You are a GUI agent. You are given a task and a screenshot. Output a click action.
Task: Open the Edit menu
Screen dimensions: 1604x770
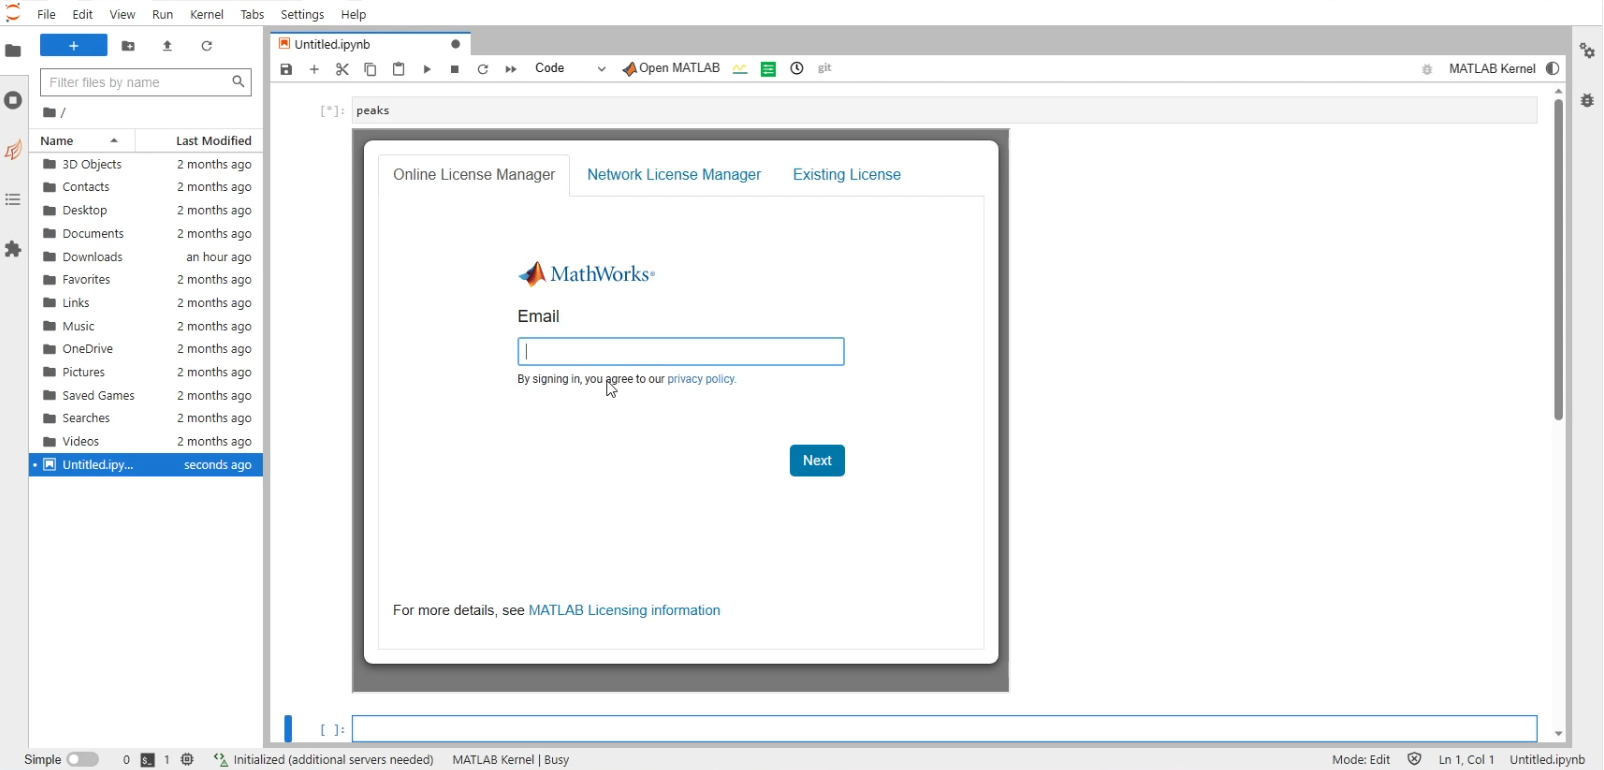pyautogui.click(x=83, y=15)
